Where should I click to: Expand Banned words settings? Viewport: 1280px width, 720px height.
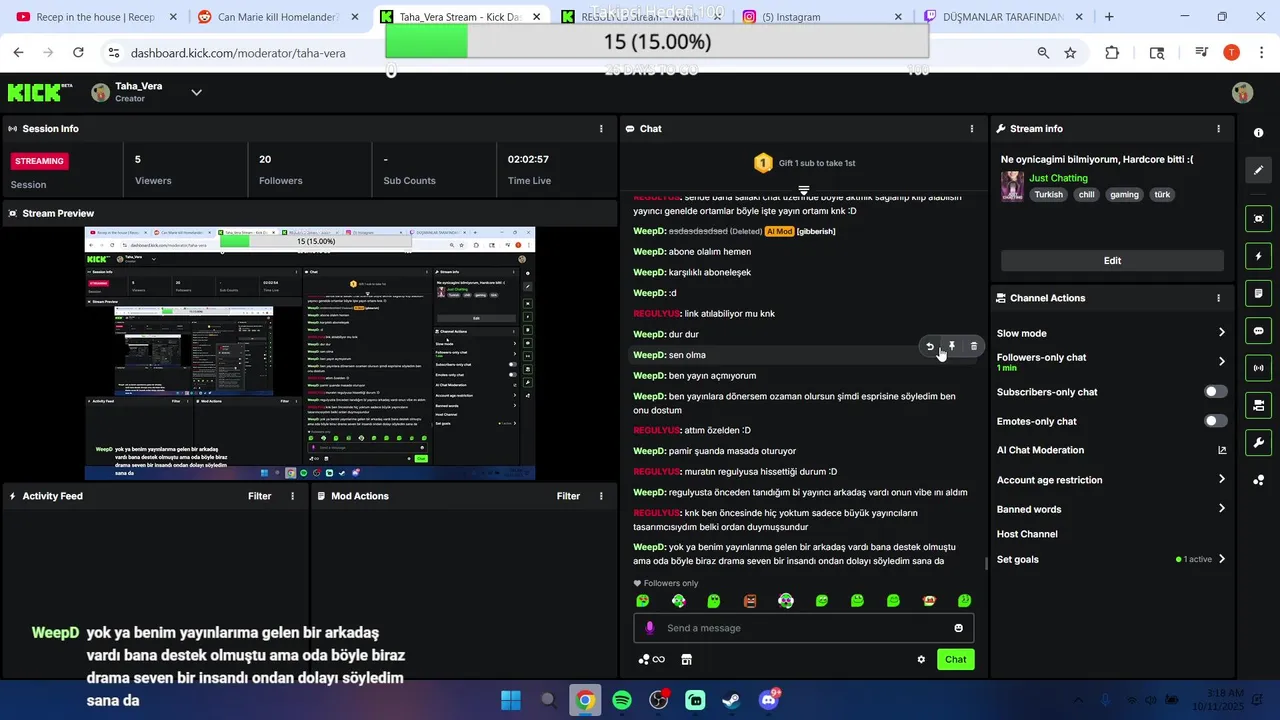[1222, 509]
